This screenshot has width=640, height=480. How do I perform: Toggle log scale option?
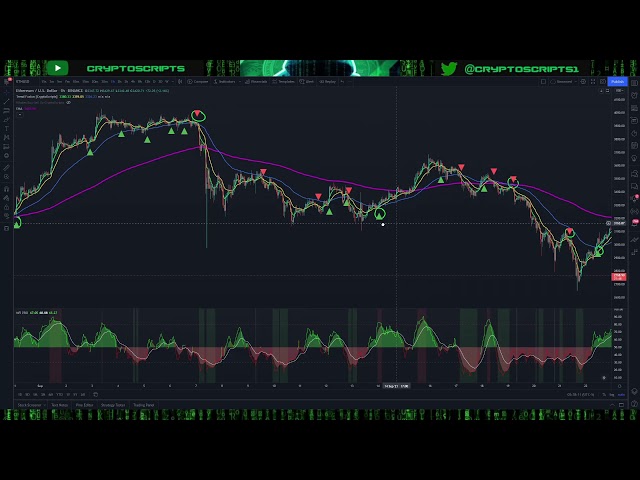611,395
